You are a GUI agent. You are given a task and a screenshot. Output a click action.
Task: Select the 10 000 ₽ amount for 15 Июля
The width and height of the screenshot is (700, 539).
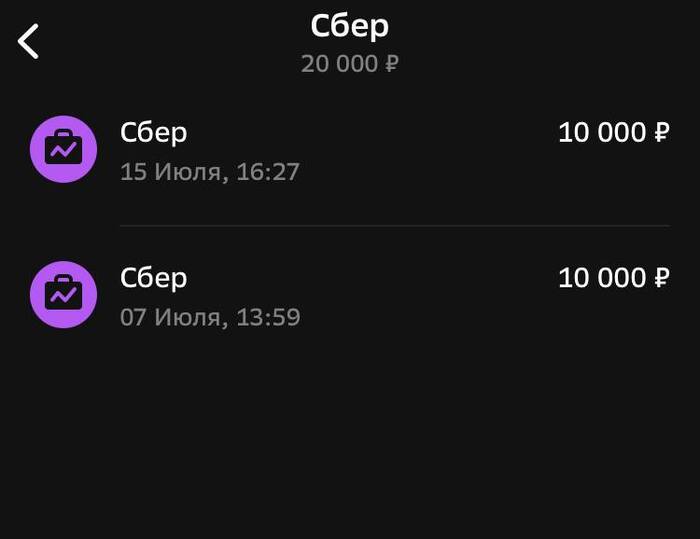(x=614, y=133)
